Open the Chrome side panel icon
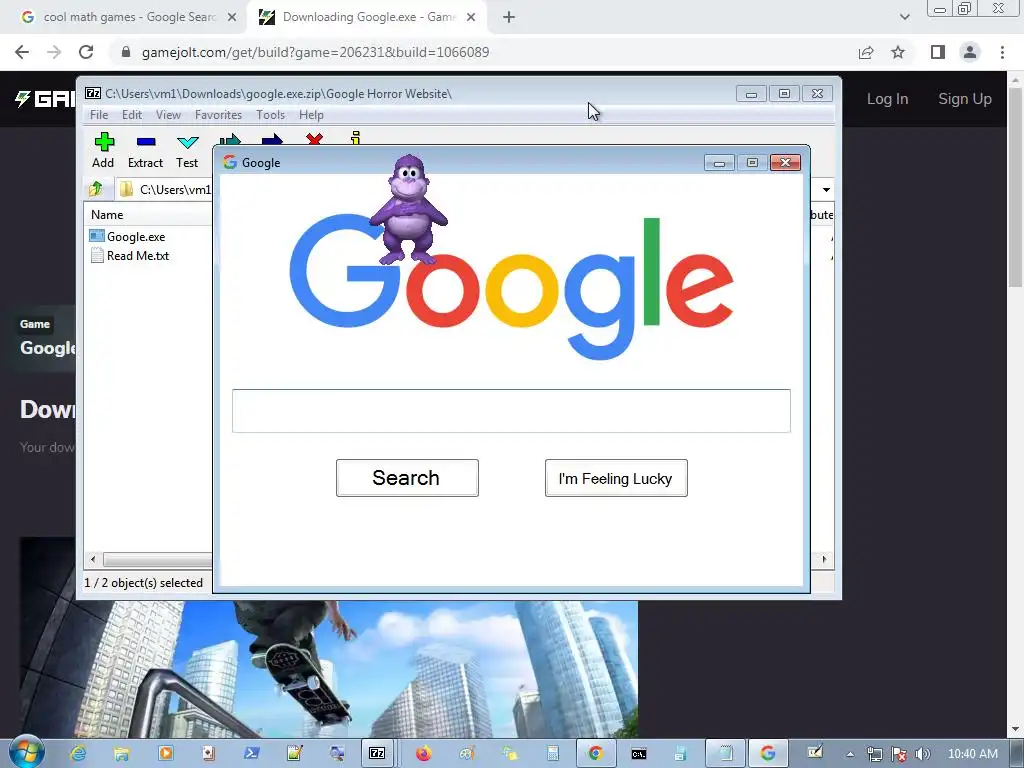The height and width of the screenshot is (768, 1024). coord(938,52)
